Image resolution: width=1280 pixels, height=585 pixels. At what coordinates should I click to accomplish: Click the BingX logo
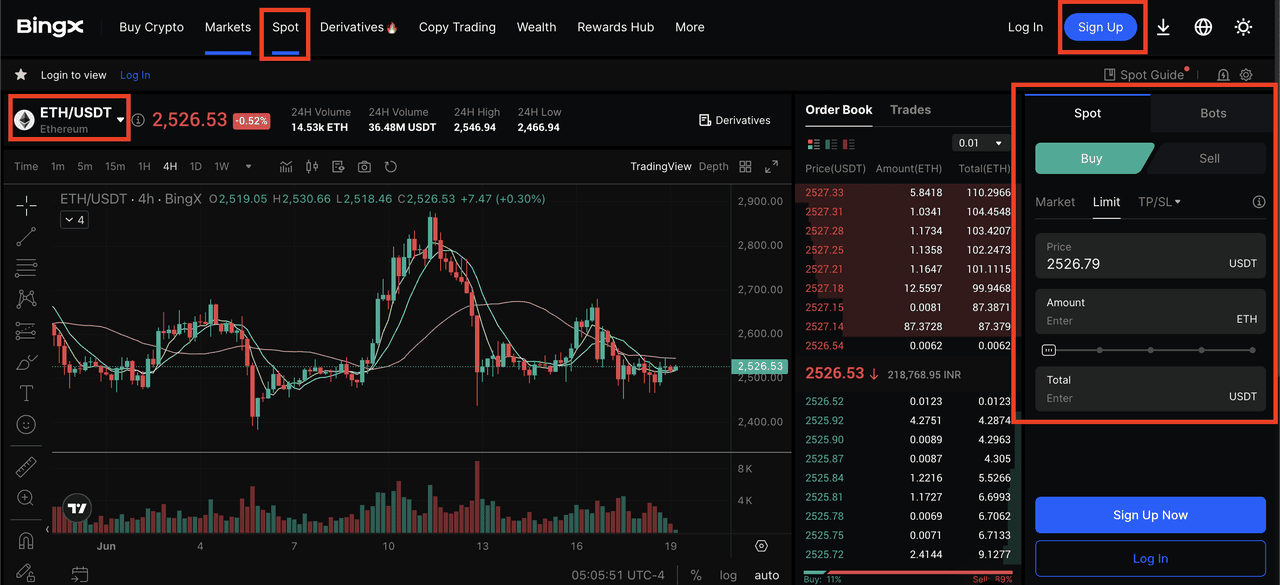tap(50, 27)
